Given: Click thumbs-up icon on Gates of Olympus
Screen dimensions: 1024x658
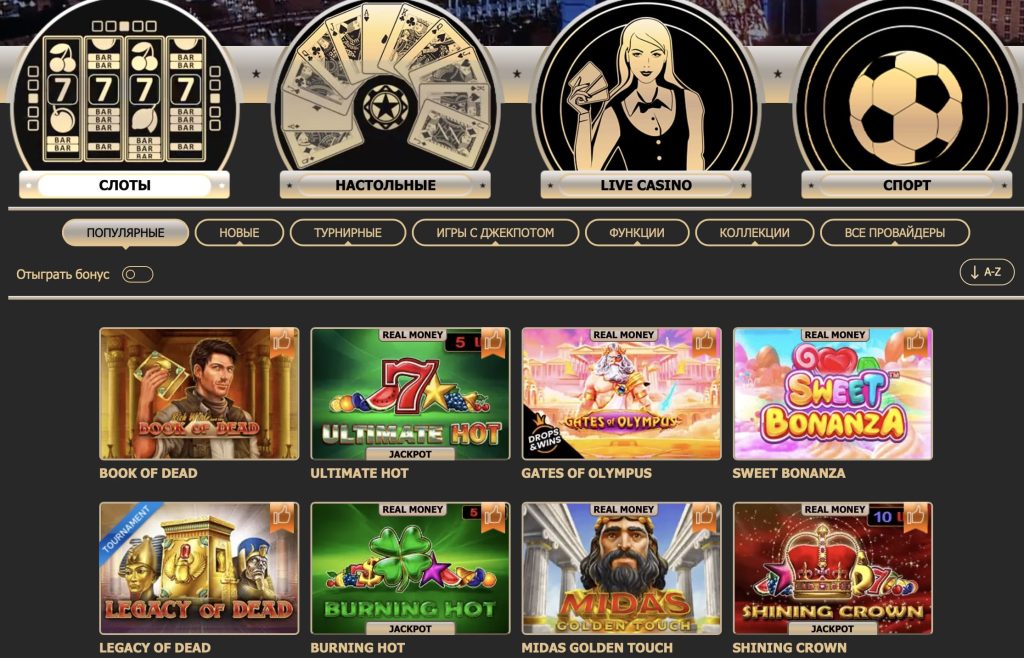Looking at the screenshot, I should pos(705,342).
